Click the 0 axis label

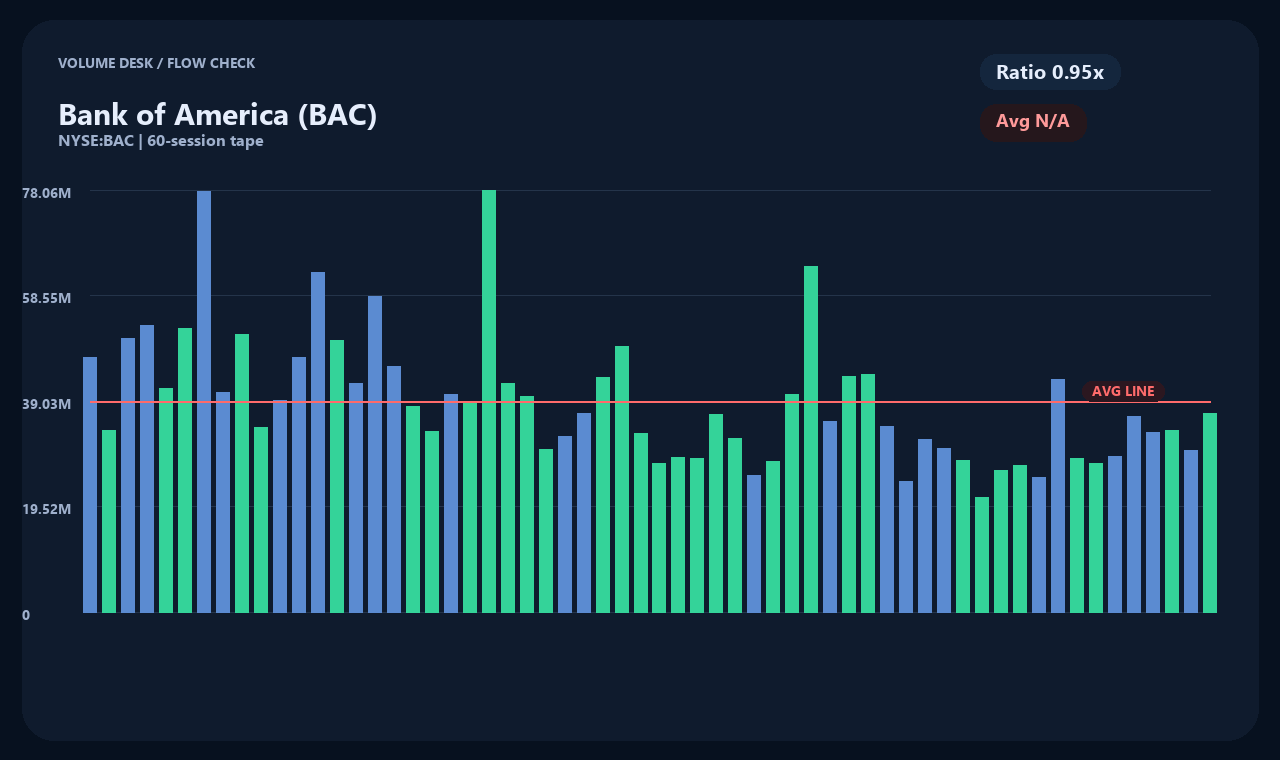tap(26, 615)
